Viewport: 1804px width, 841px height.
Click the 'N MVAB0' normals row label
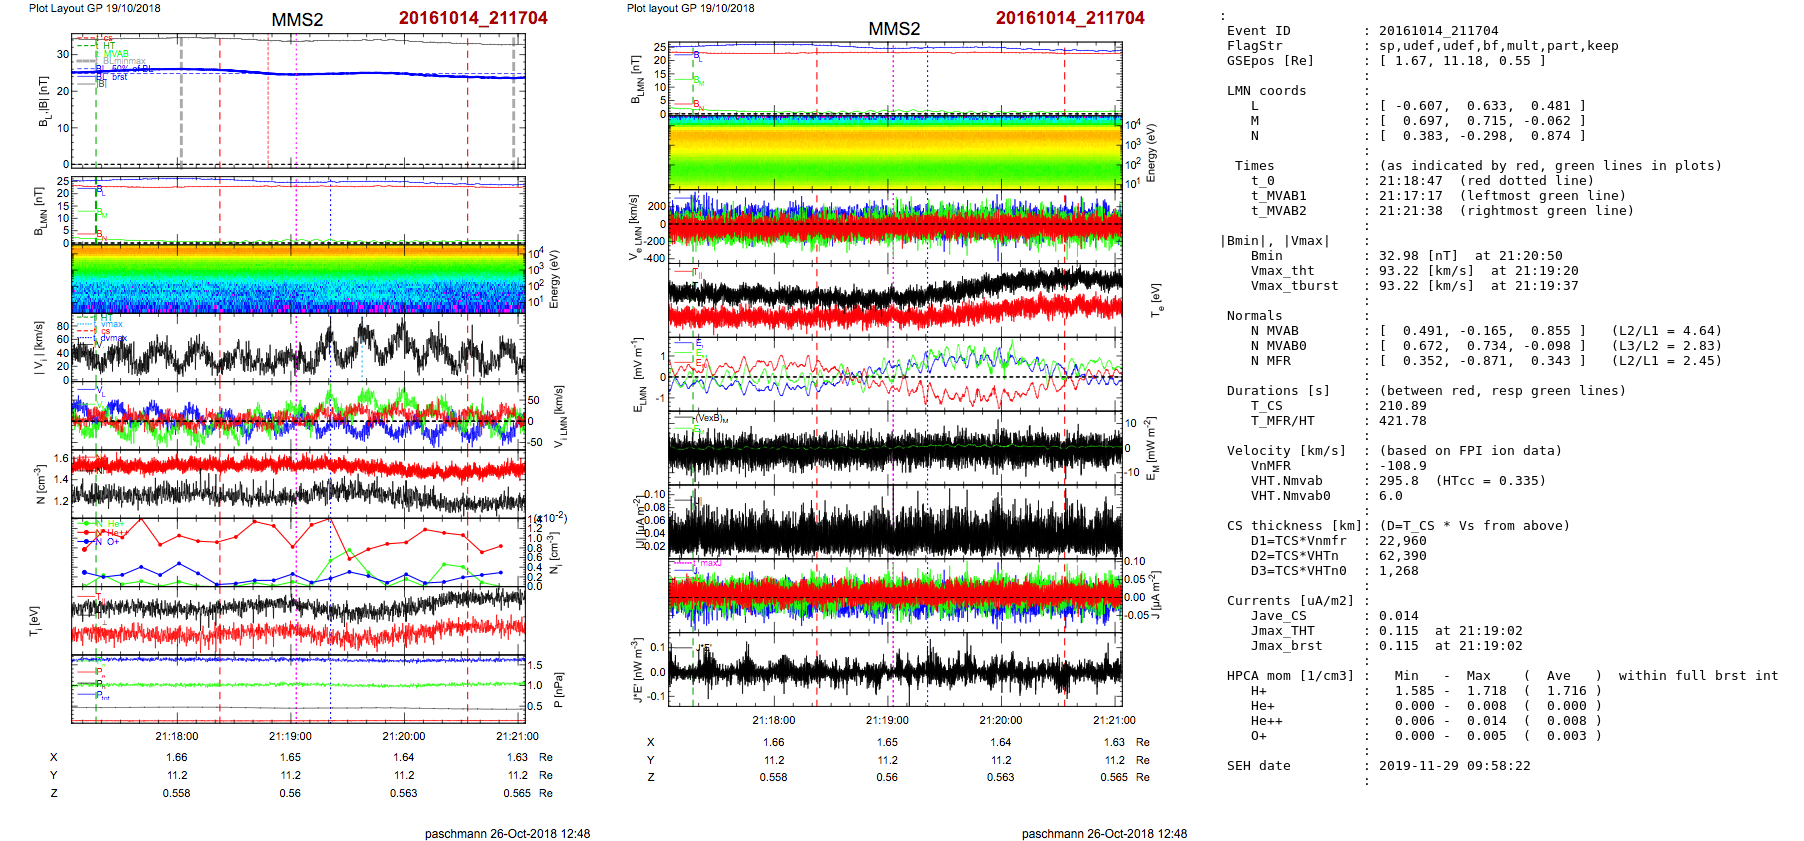(x=1278, y=346)
